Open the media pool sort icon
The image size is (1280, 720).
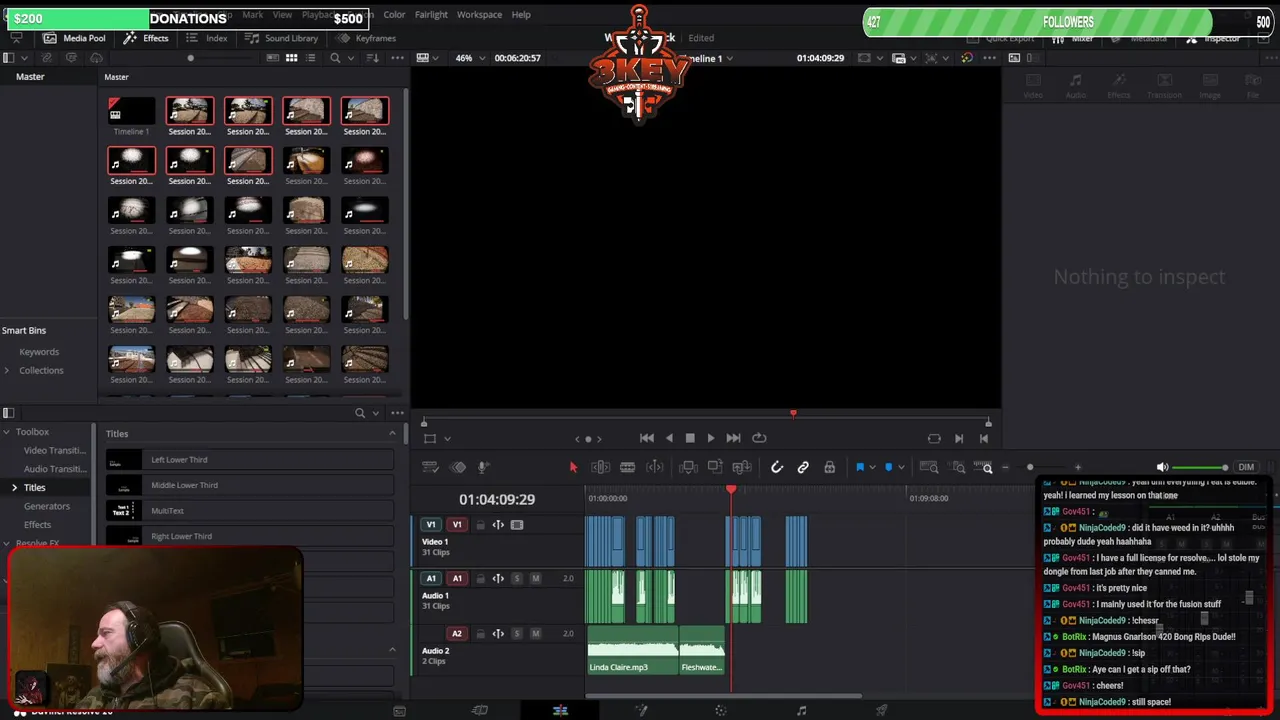(x=373, y=58)
